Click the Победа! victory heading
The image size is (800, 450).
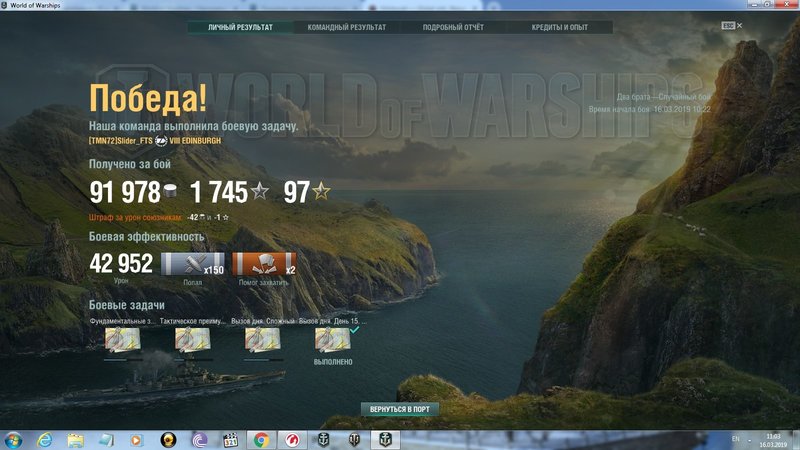click(x=148, y=97)
